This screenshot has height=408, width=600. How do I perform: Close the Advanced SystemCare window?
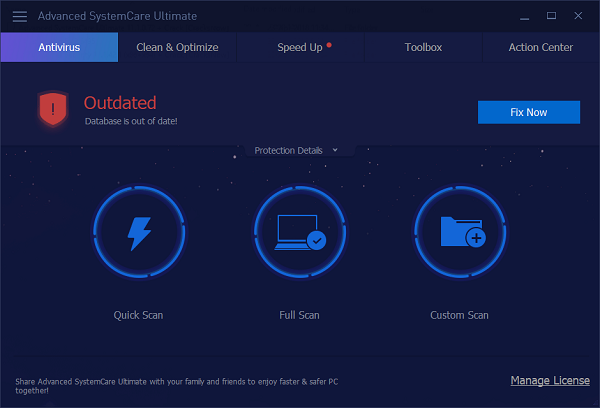click(579, 16)
